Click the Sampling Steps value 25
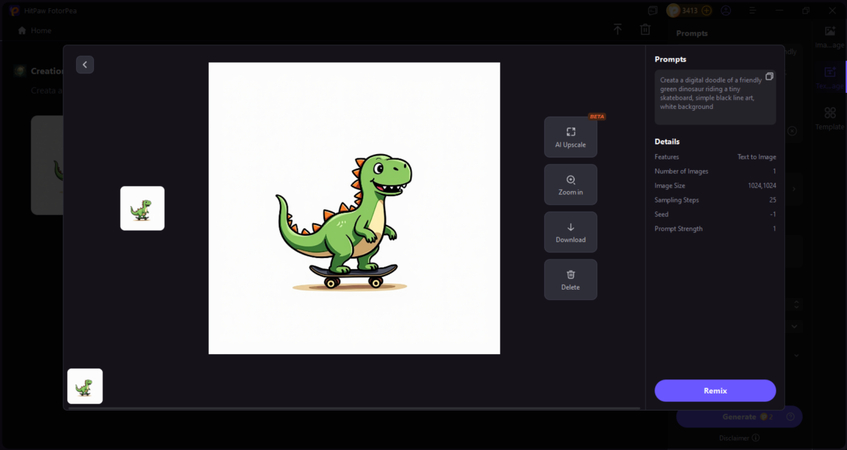Viewport: 847px width, 450px height. coord(772,200)
